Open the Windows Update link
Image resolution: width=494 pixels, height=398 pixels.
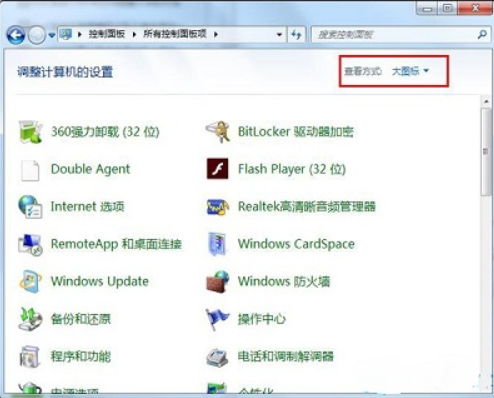99,282
